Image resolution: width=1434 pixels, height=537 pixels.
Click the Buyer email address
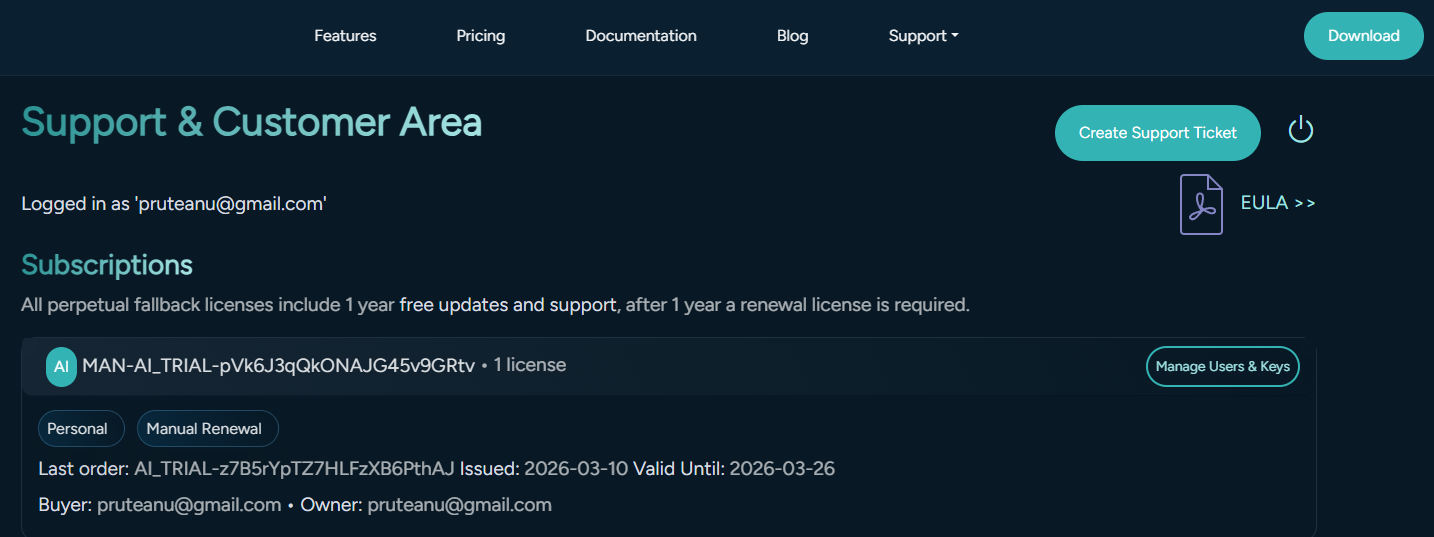tap(189, 505)
